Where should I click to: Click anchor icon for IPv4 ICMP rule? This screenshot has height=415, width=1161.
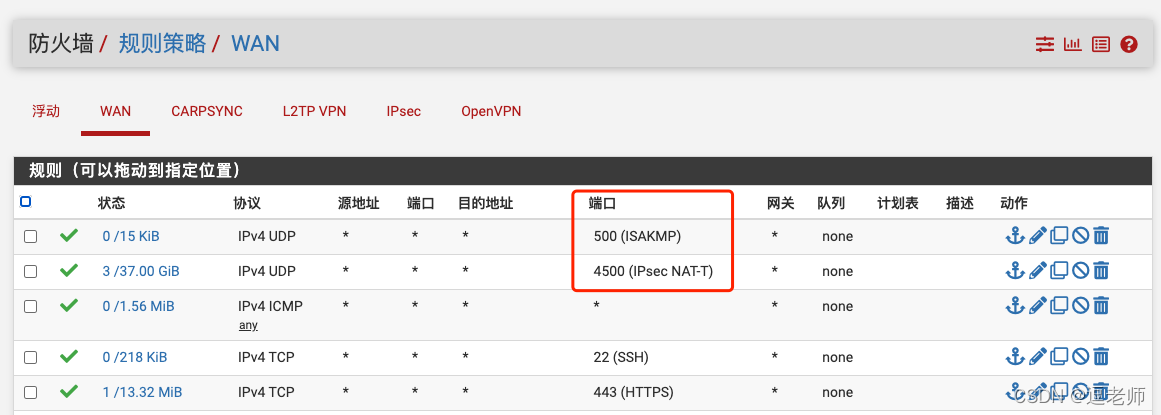(1014, 305)
